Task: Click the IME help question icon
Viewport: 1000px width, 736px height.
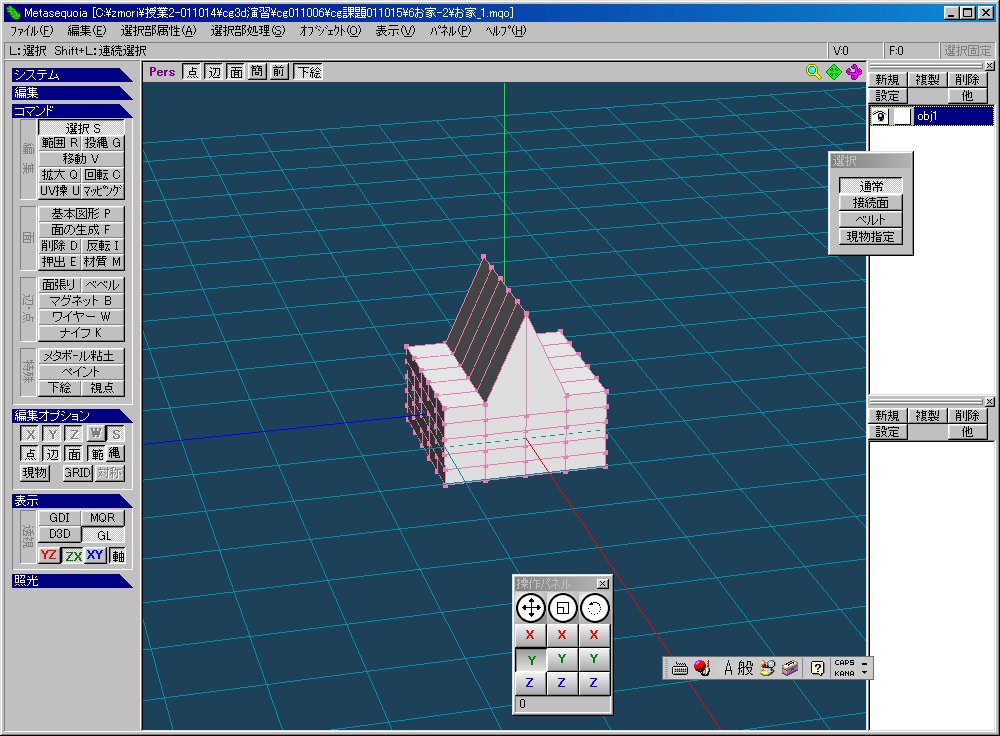Action: point(818,668)
